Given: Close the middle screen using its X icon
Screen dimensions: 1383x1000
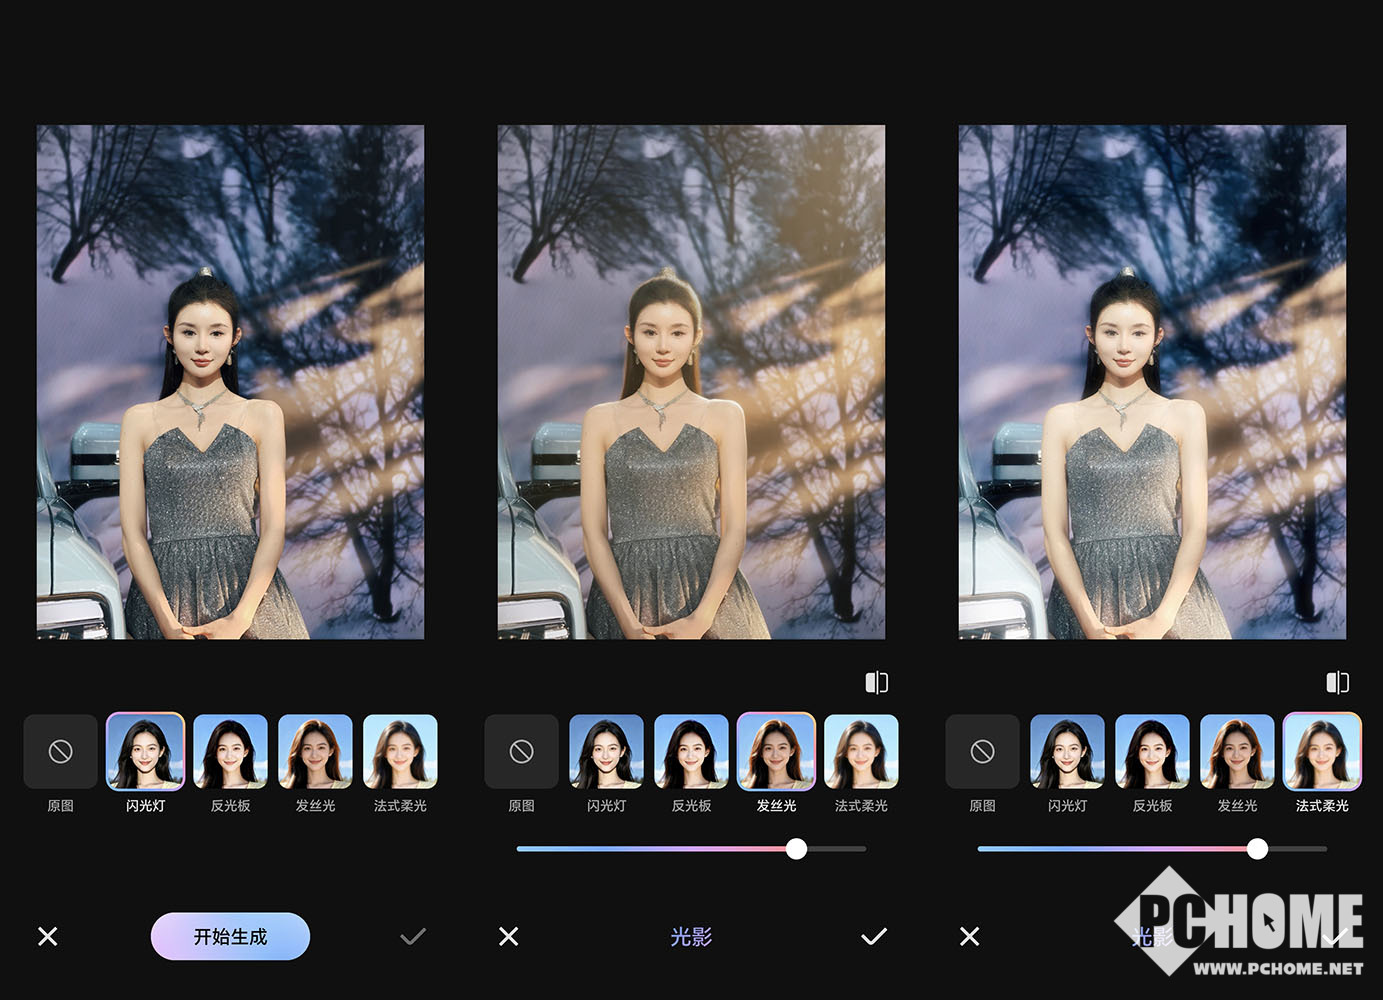Looking at the screenshot, I should [508, 936].
